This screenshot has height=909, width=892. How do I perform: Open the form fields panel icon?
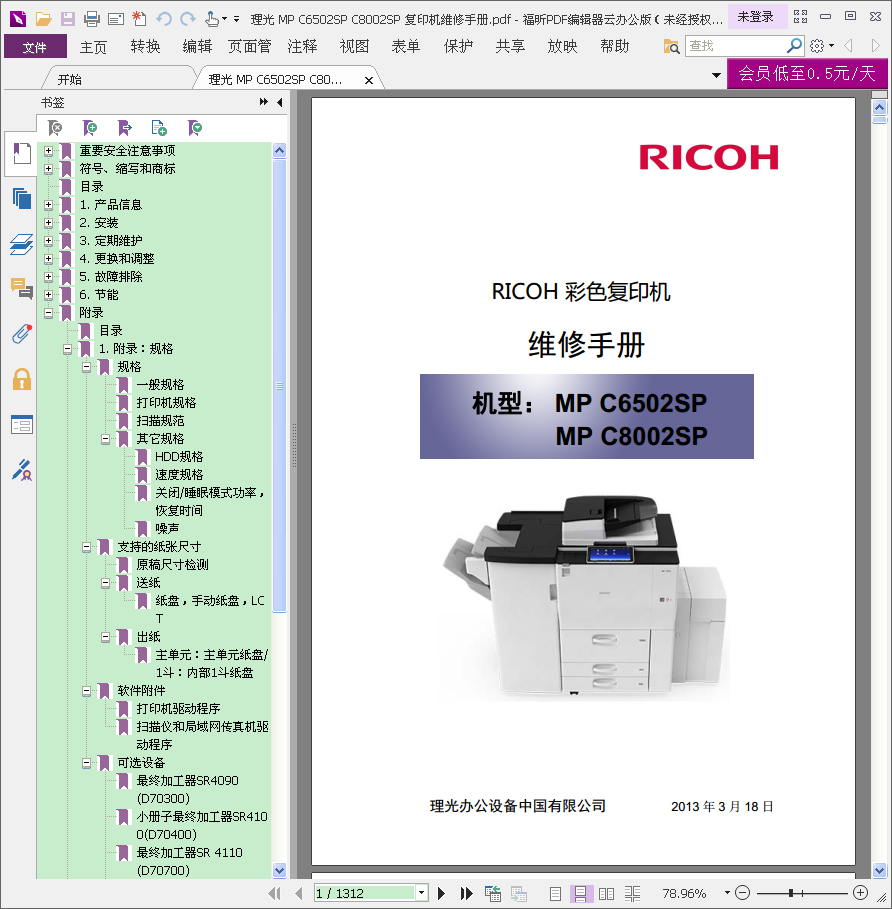click(21, 425)
